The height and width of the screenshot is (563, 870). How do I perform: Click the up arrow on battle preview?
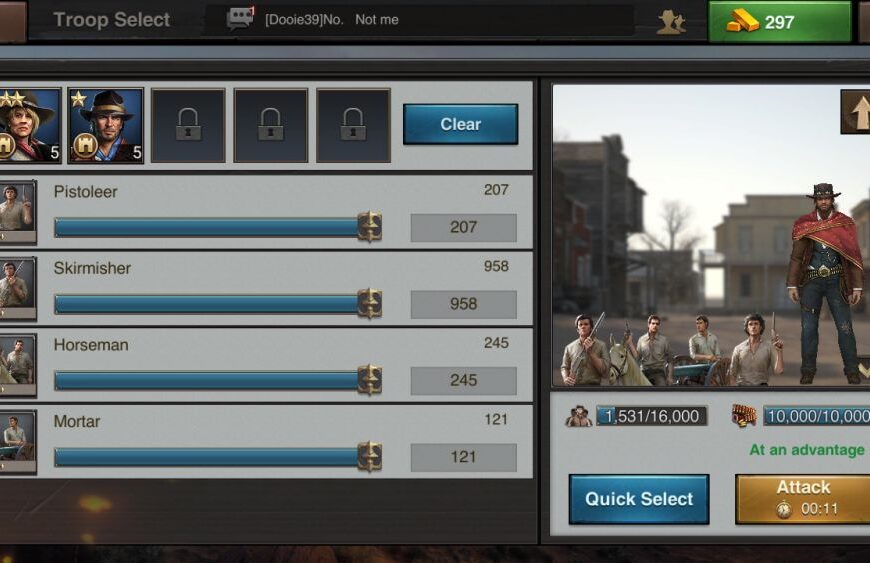[856, 111]
